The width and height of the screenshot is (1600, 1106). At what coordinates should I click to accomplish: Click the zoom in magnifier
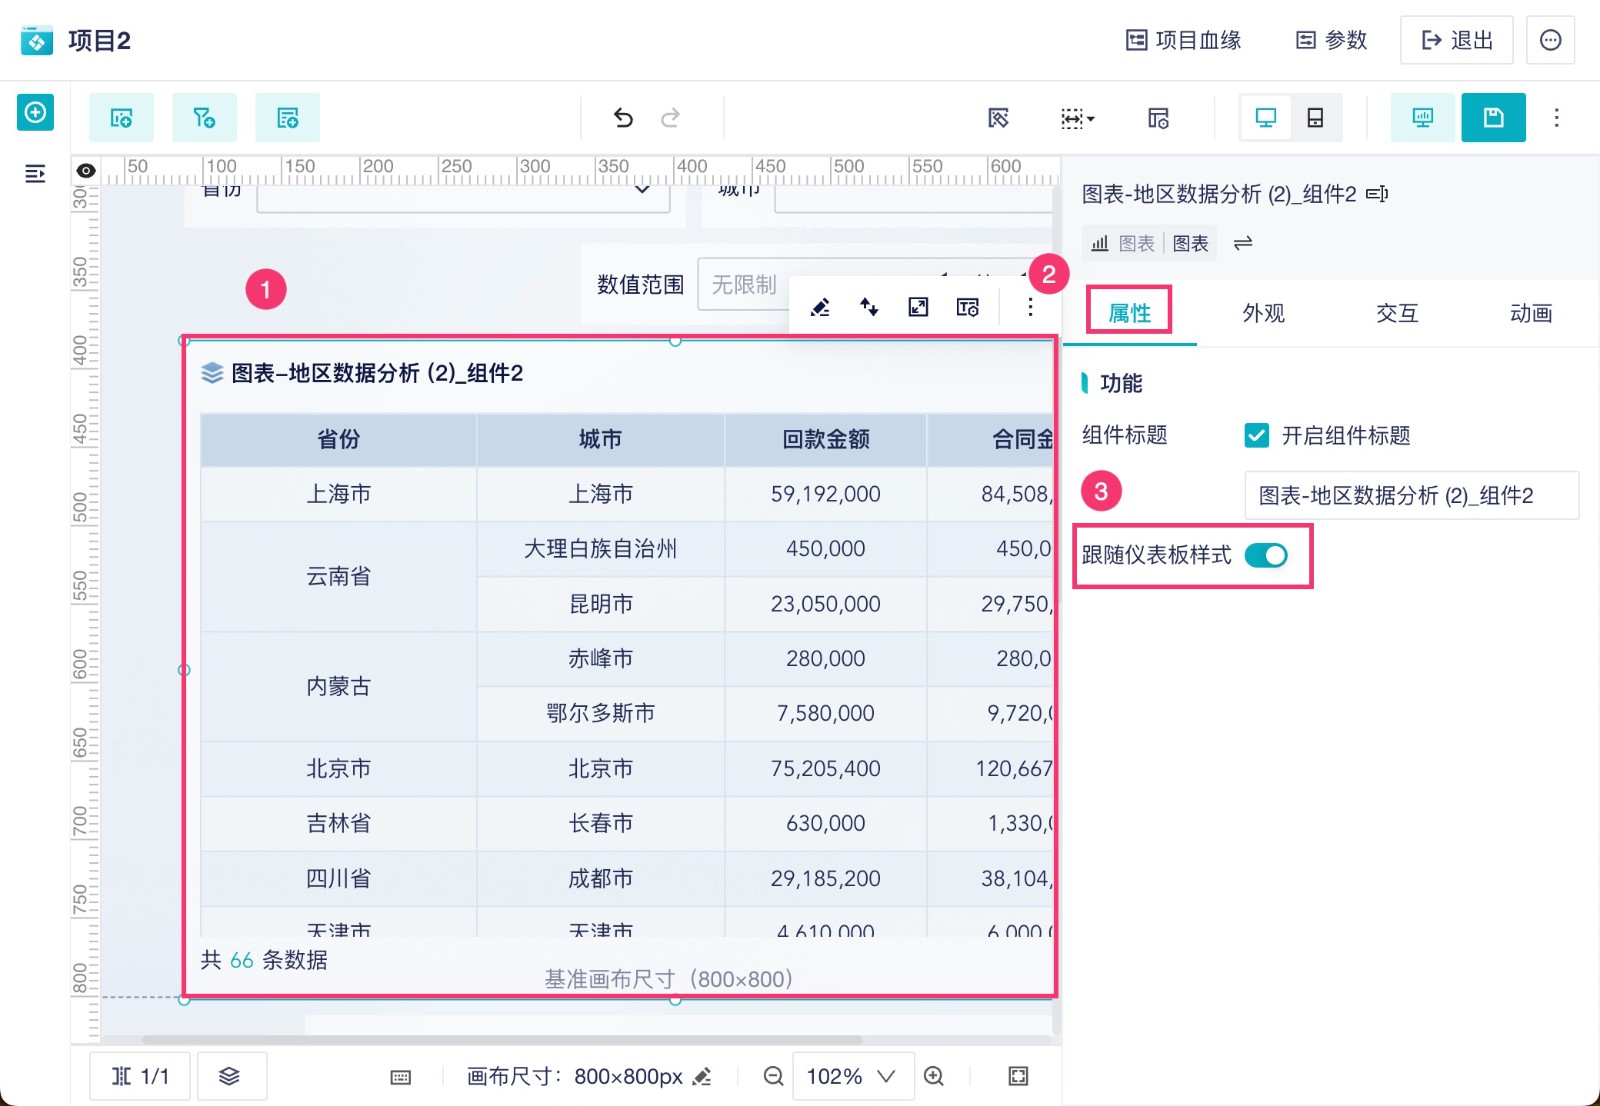point(934,1076)
